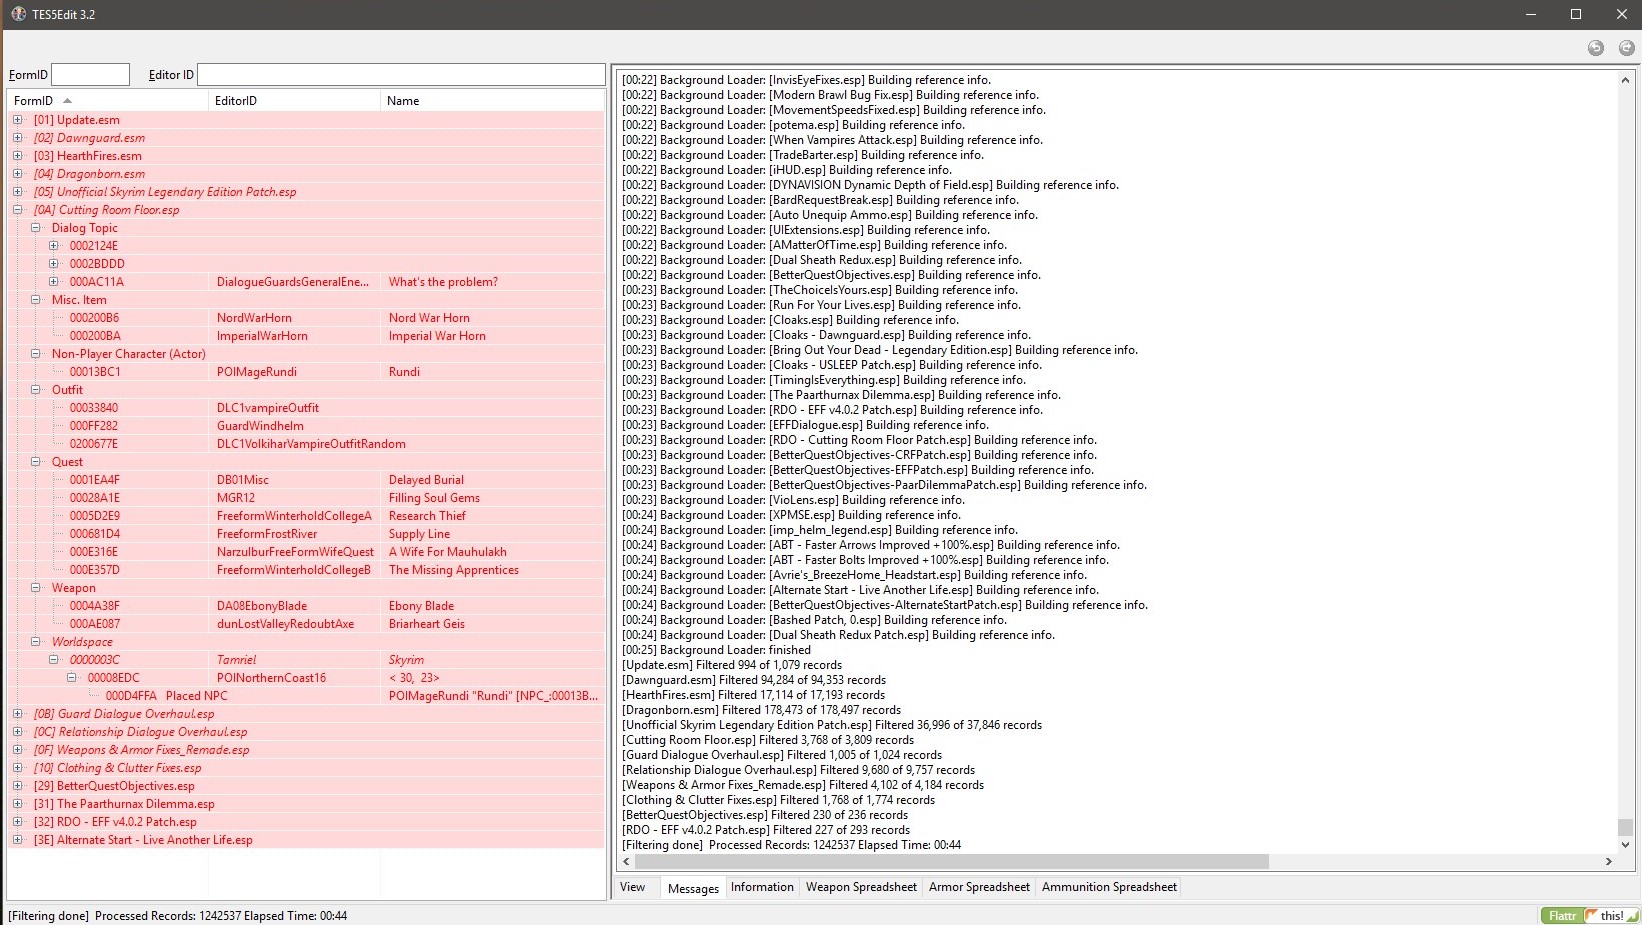
Task: Collapse the Dialog Topic group
Action: tap(36, 228)
